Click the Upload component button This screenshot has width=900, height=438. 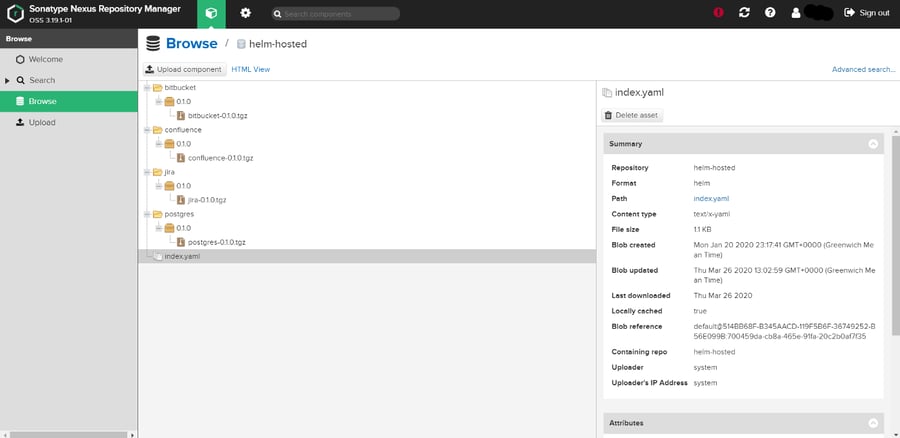pos(185,69)
